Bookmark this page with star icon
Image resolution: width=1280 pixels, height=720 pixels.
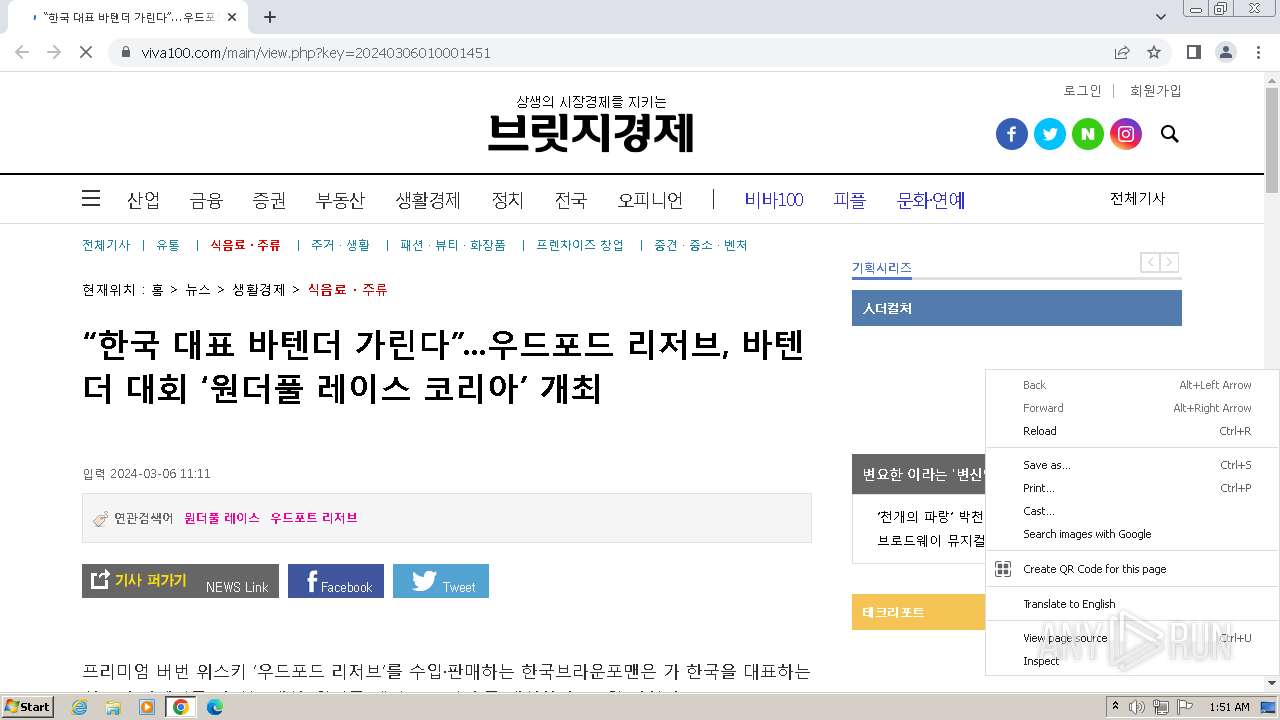[1154, 52]
